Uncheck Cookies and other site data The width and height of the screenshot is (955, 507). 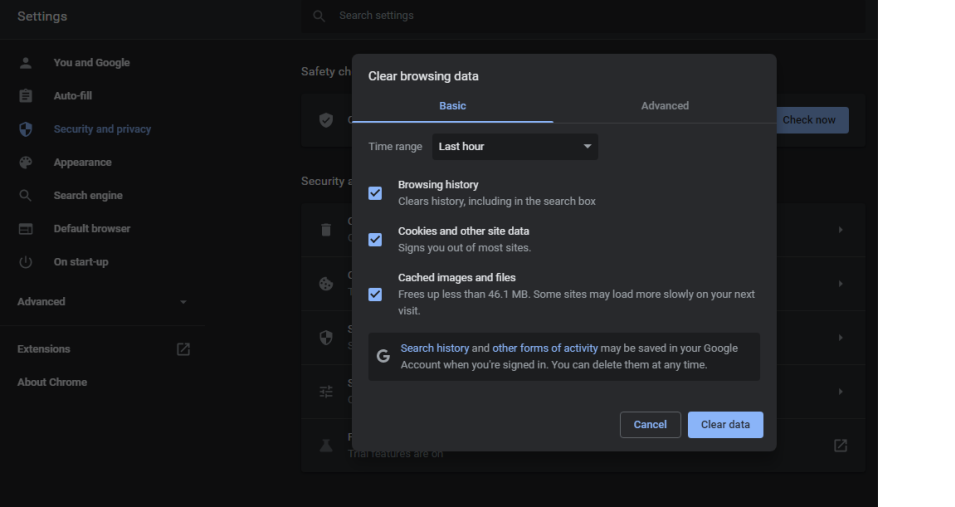tap(375, 240)
